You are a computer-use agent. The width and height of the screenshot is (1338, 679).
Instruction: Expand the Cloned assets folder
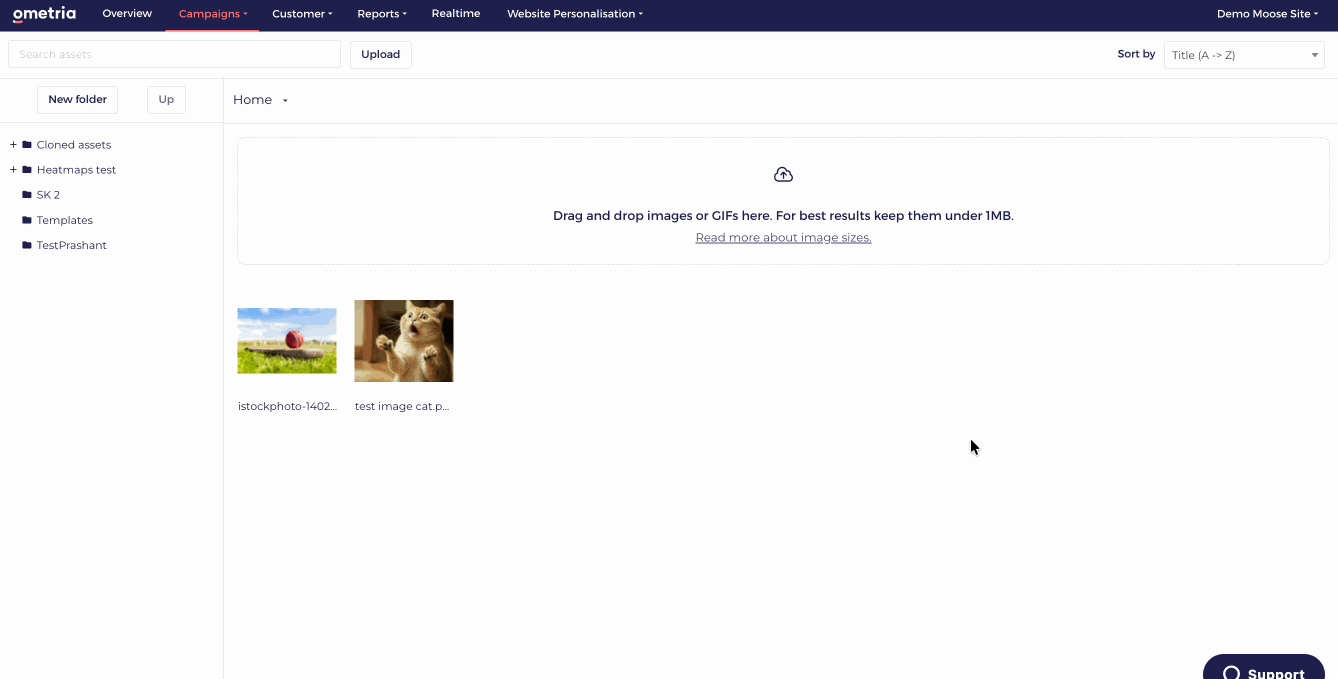pyautogui.click(x=13, y=145)
